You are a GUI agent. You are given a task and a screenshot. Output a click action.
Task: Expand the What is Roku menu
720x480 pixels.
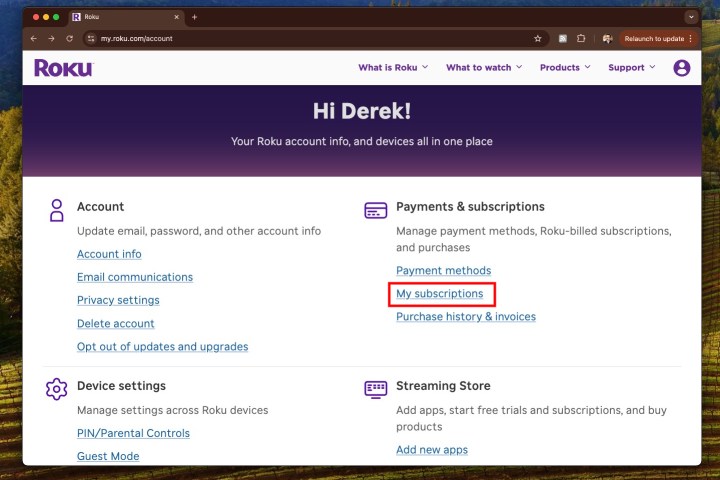point(393,68)
